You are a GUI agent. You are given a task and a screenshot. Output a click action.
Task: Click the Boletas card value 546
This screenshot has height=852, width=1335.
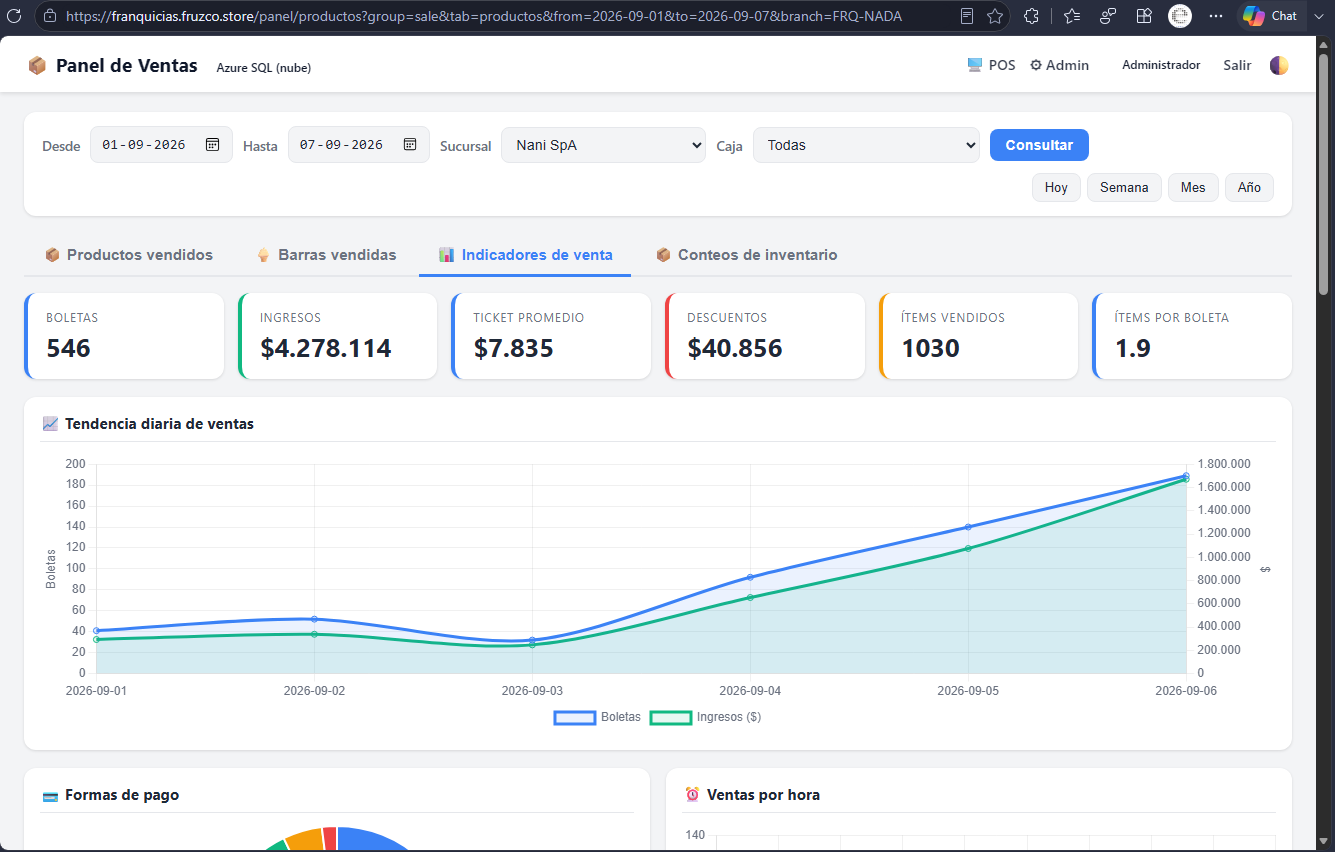68,348
